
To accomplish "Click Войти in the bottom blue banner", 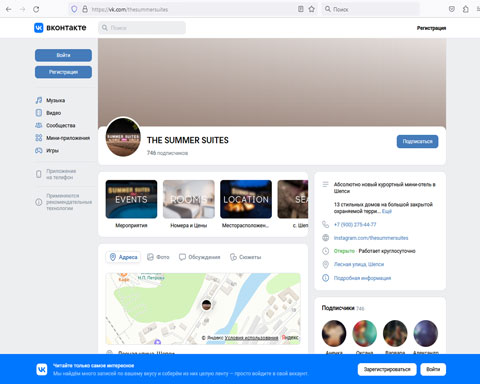I will pyautogui.click(x=433, y=369).
